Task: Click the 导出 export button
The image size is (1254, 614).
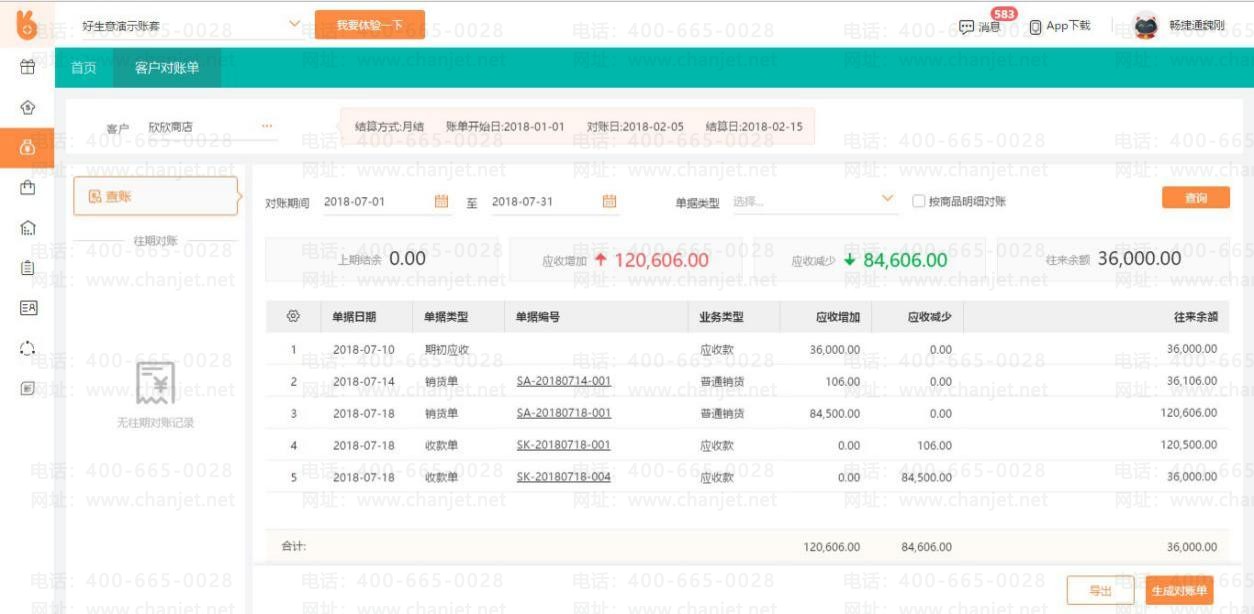Action: click(x=1100, y=591)
